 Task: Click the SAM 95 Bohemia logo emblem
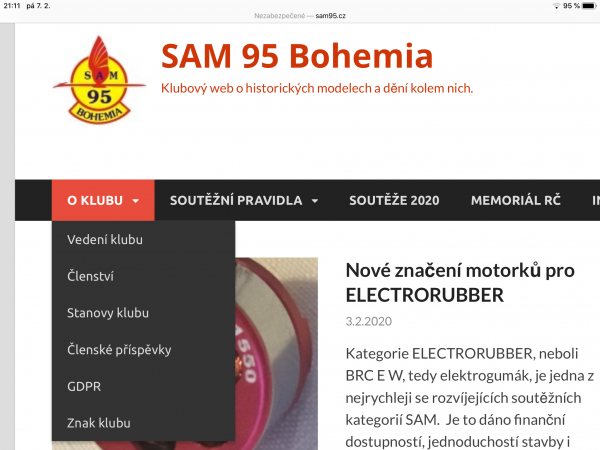pos(99,80)
